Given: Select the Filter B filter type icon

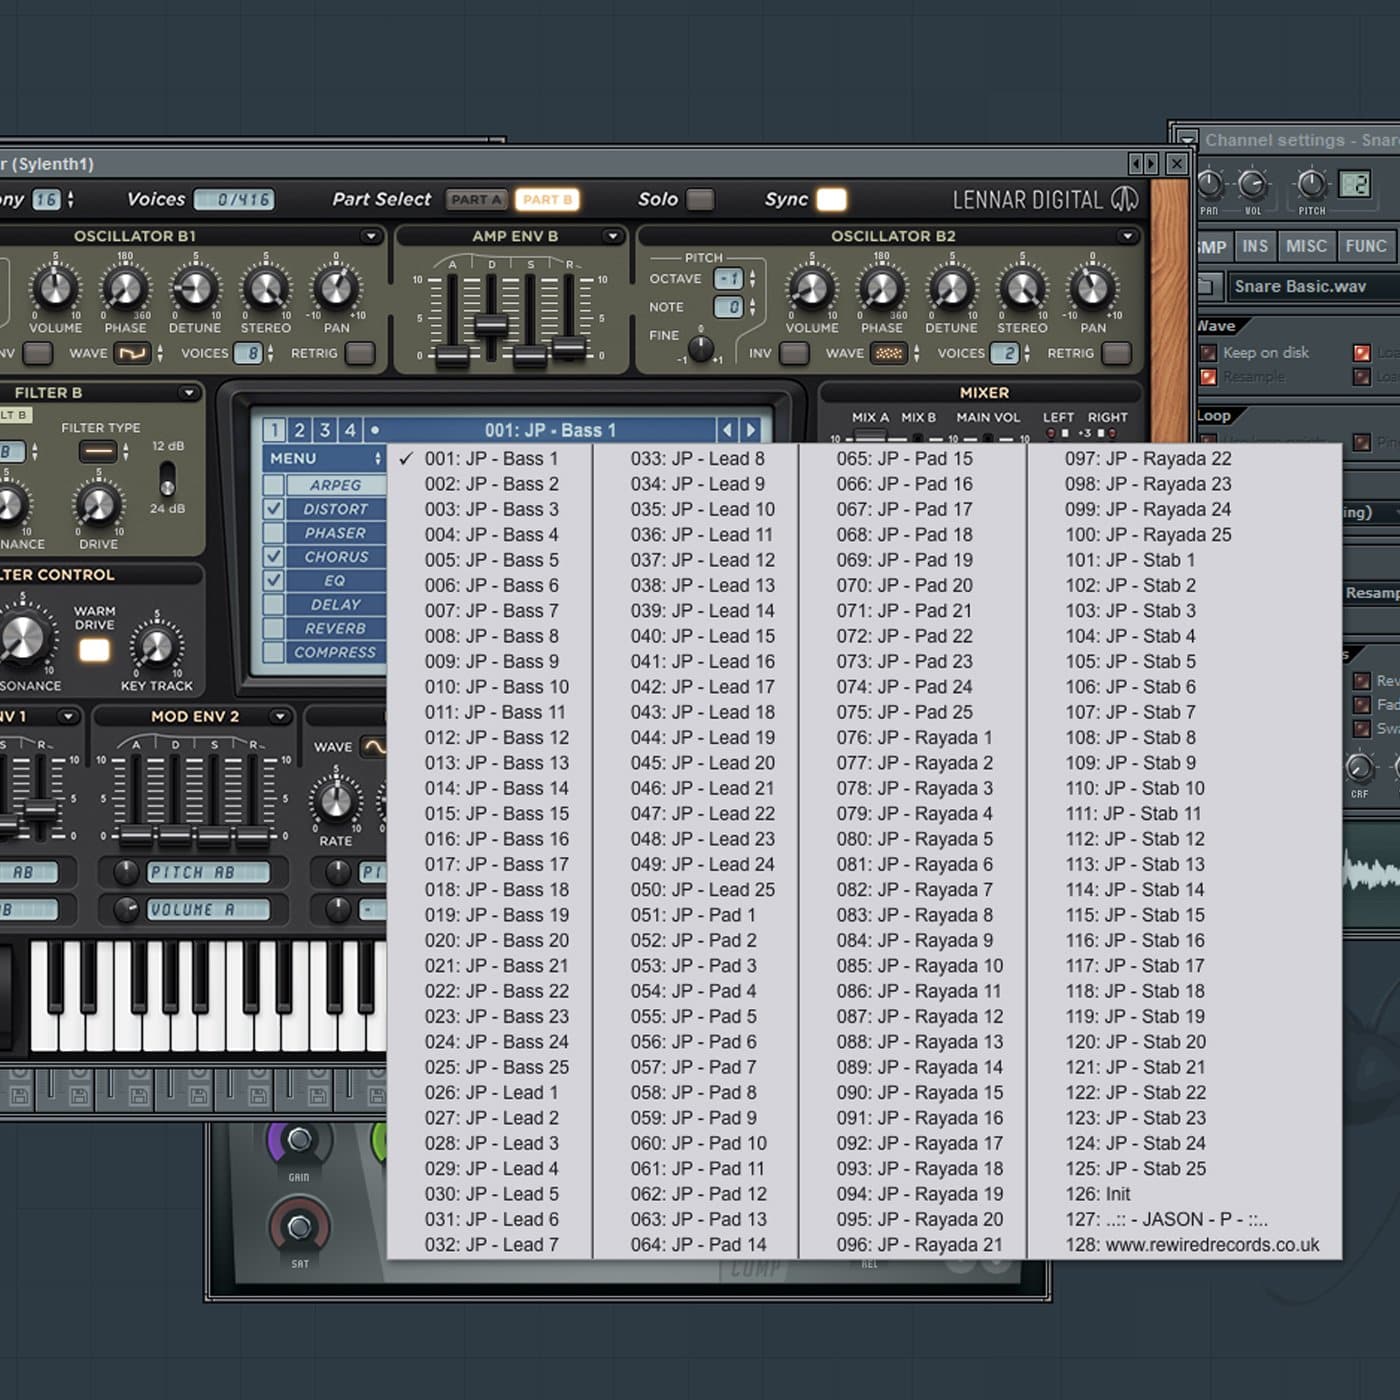Looking at the screenshot, I should click(x=98, y=452).
